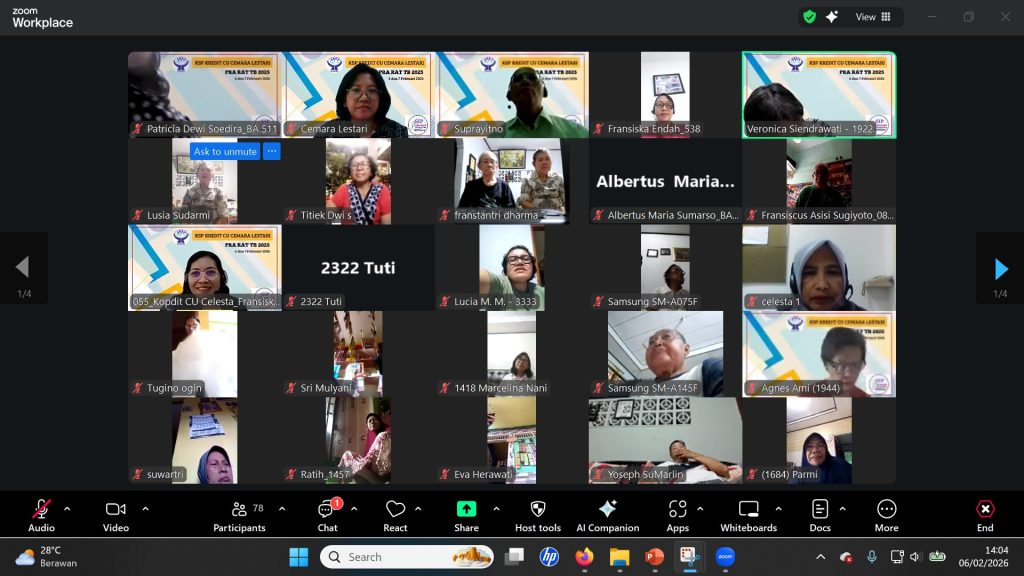The width and height of the screenshot is (1024, 576).
Task: Open the Participants panel
Action: click(239, 515)
